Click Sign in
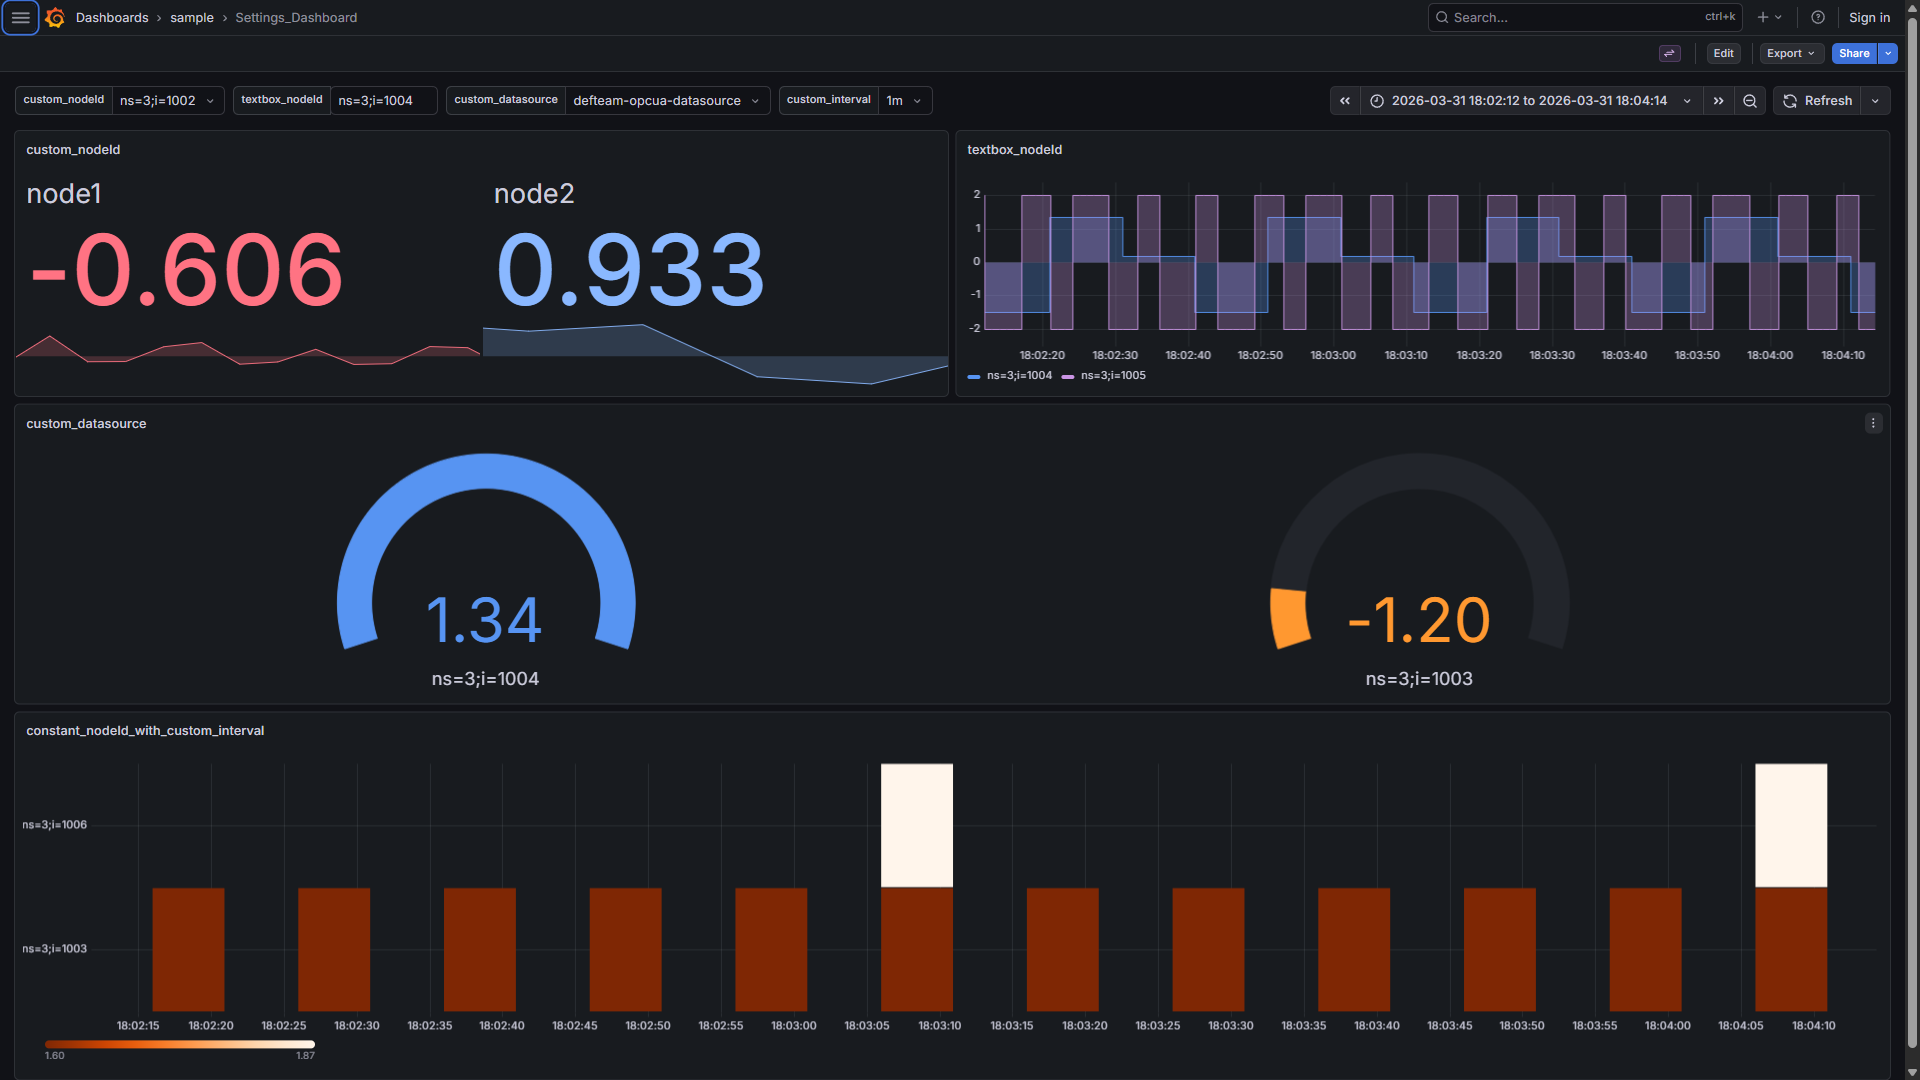This screenshot has height=1080, width=1920. 1869,18
